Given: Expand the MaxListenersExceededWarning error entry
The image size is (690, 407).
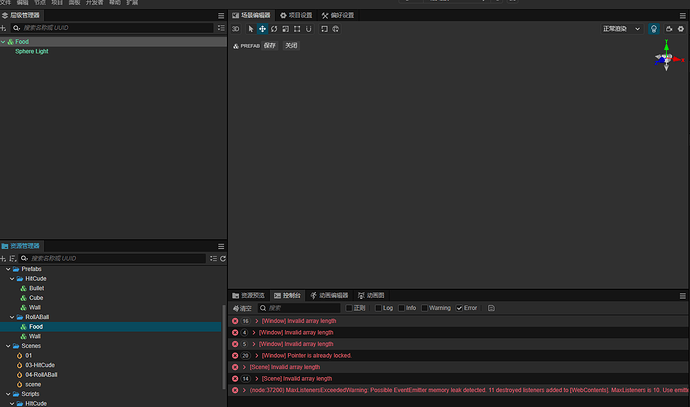Looking at the screenshot, I should (244, 391).
